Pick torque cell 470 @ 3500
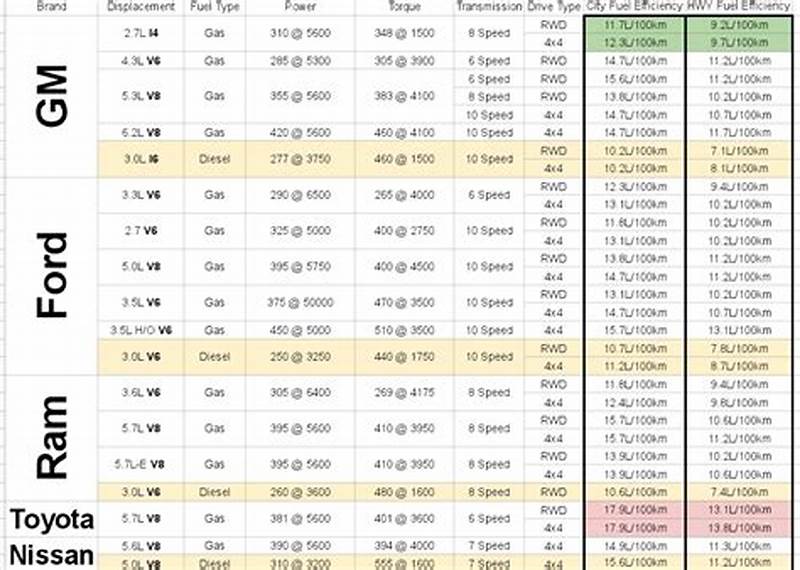This screenshot has width=800, height=570. point(404,303)
